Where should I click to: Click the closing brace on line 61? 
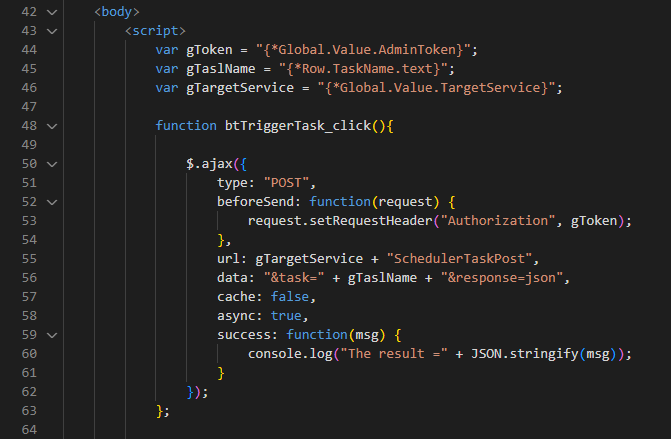(221, 373)
